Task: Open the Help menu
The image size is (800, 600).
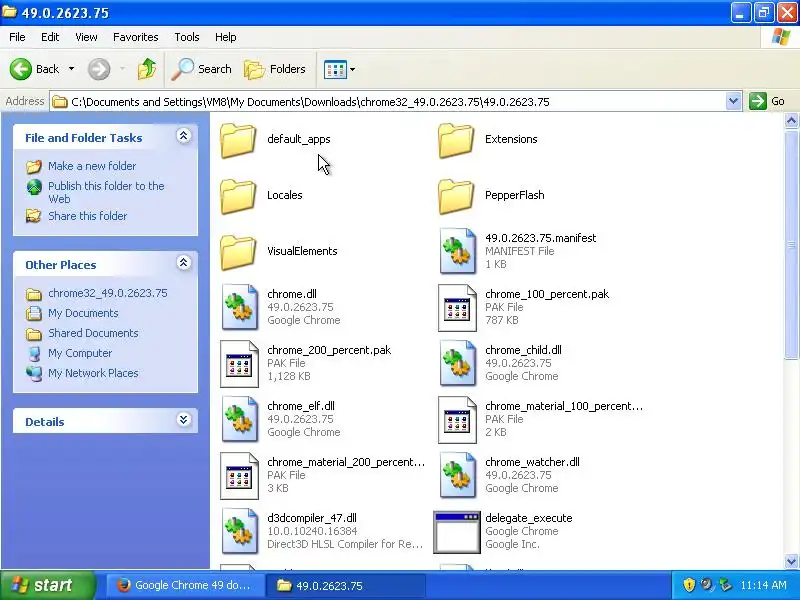Action: [226, 37]
